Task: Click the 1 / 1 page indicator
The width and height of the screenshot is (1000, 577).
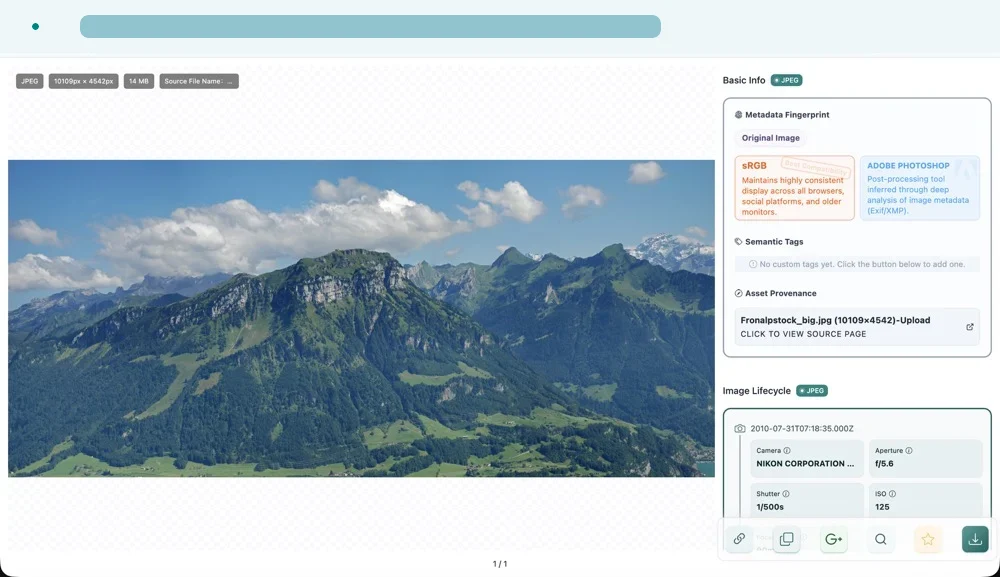Action: tap(500, 564)
